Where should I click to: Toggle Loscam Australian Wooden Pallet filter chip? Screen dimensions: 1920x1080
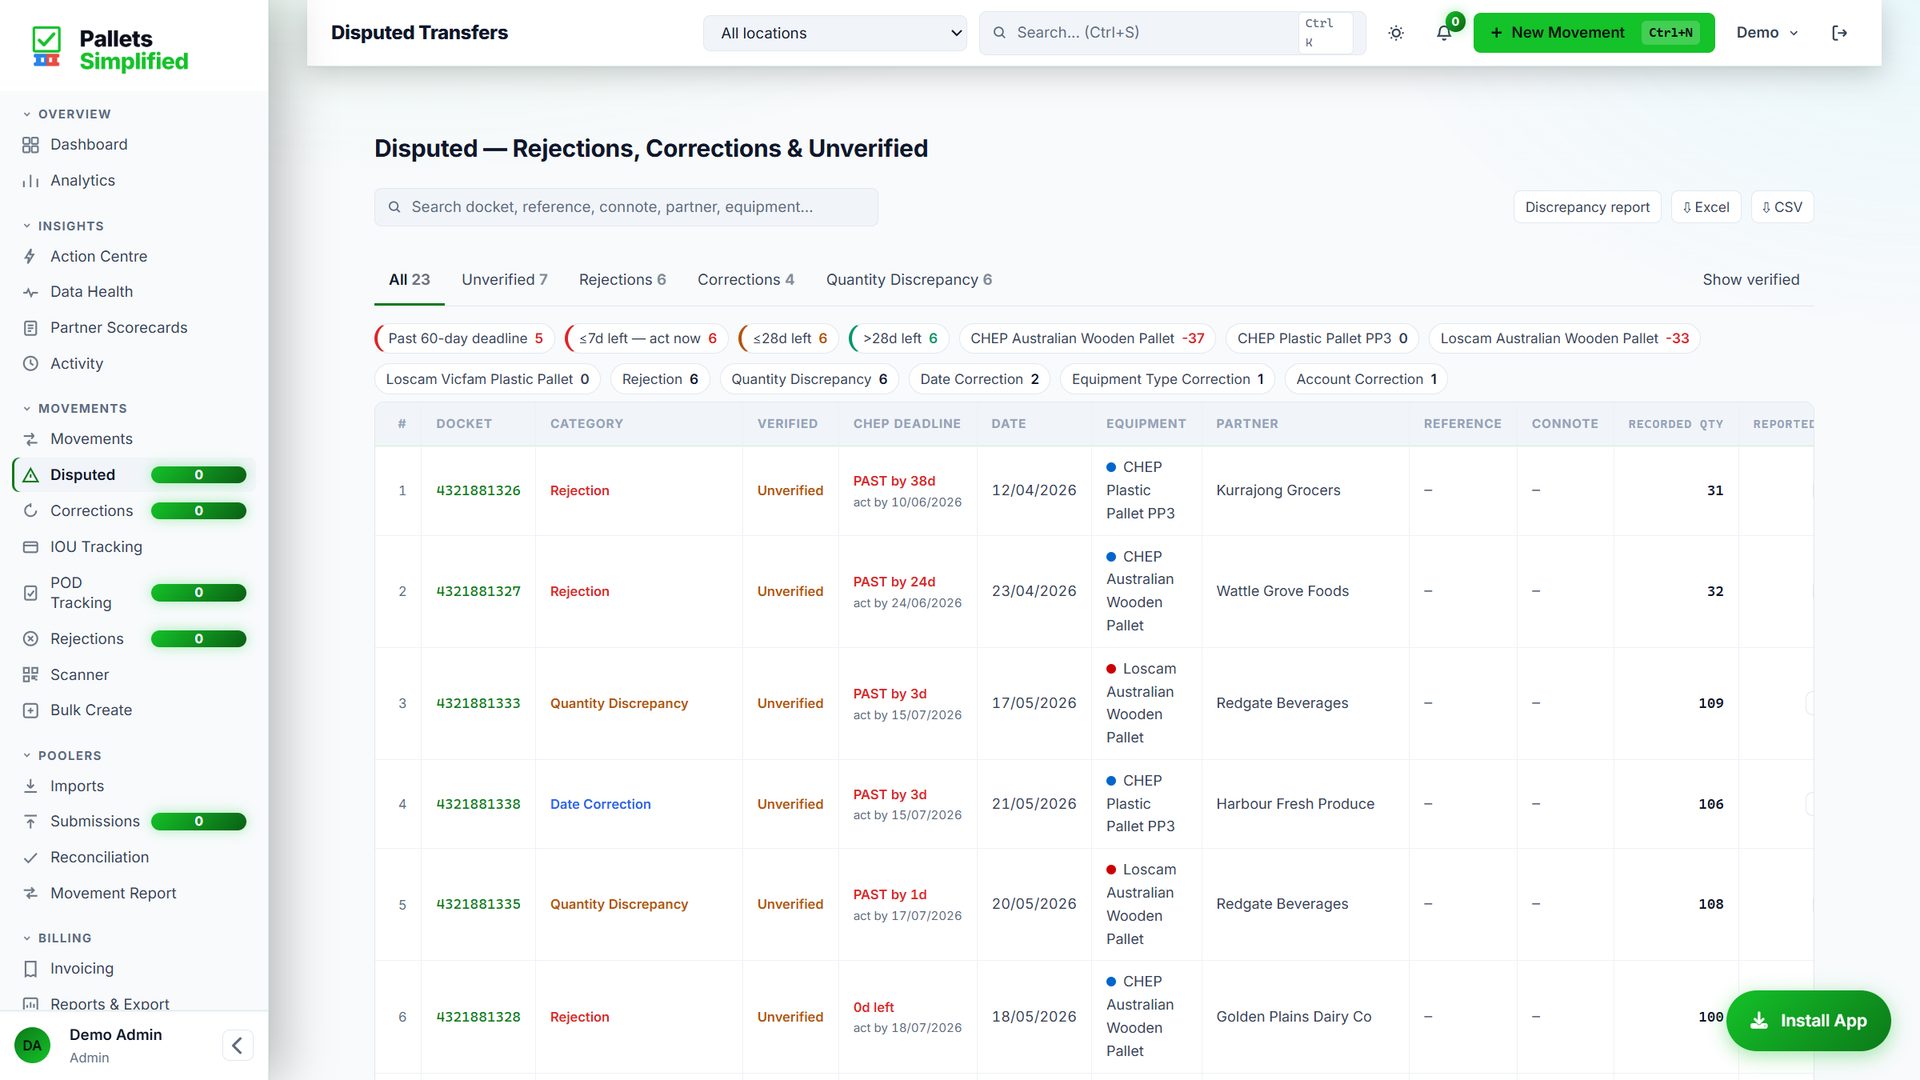pos(1564,339)
